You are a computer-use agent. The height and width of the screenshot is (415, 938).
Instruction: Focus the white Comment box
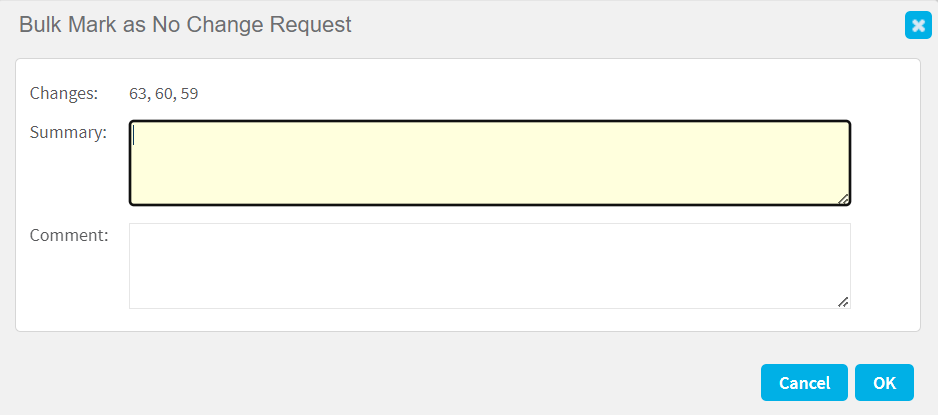(x=489, y=265)
